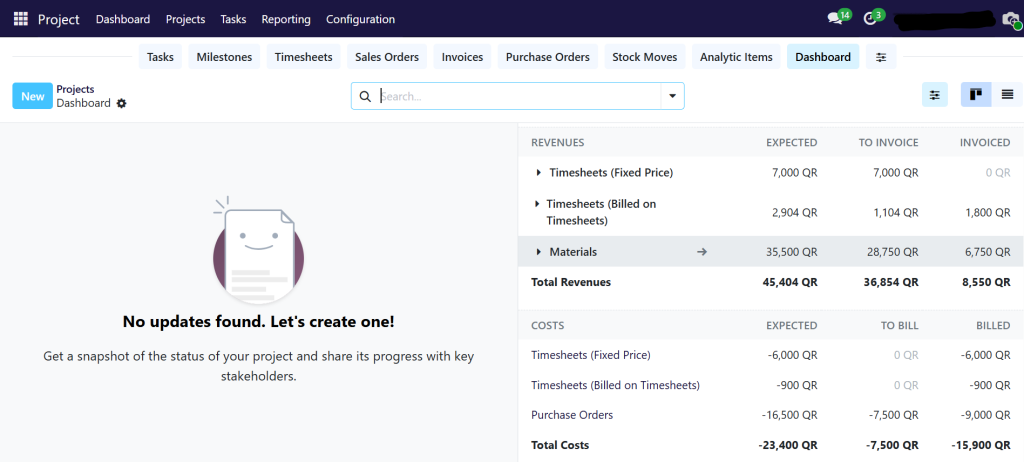Viewport: 1024px width, 462px height.
Task: Click the Total Costs label
Action: point(560,445)
